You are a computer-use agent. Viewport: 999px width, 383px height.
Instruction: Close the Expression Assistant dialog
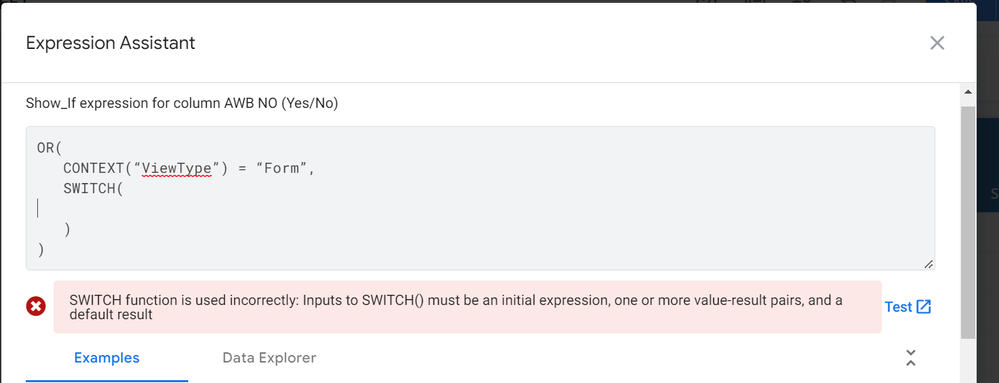[937, 43]
